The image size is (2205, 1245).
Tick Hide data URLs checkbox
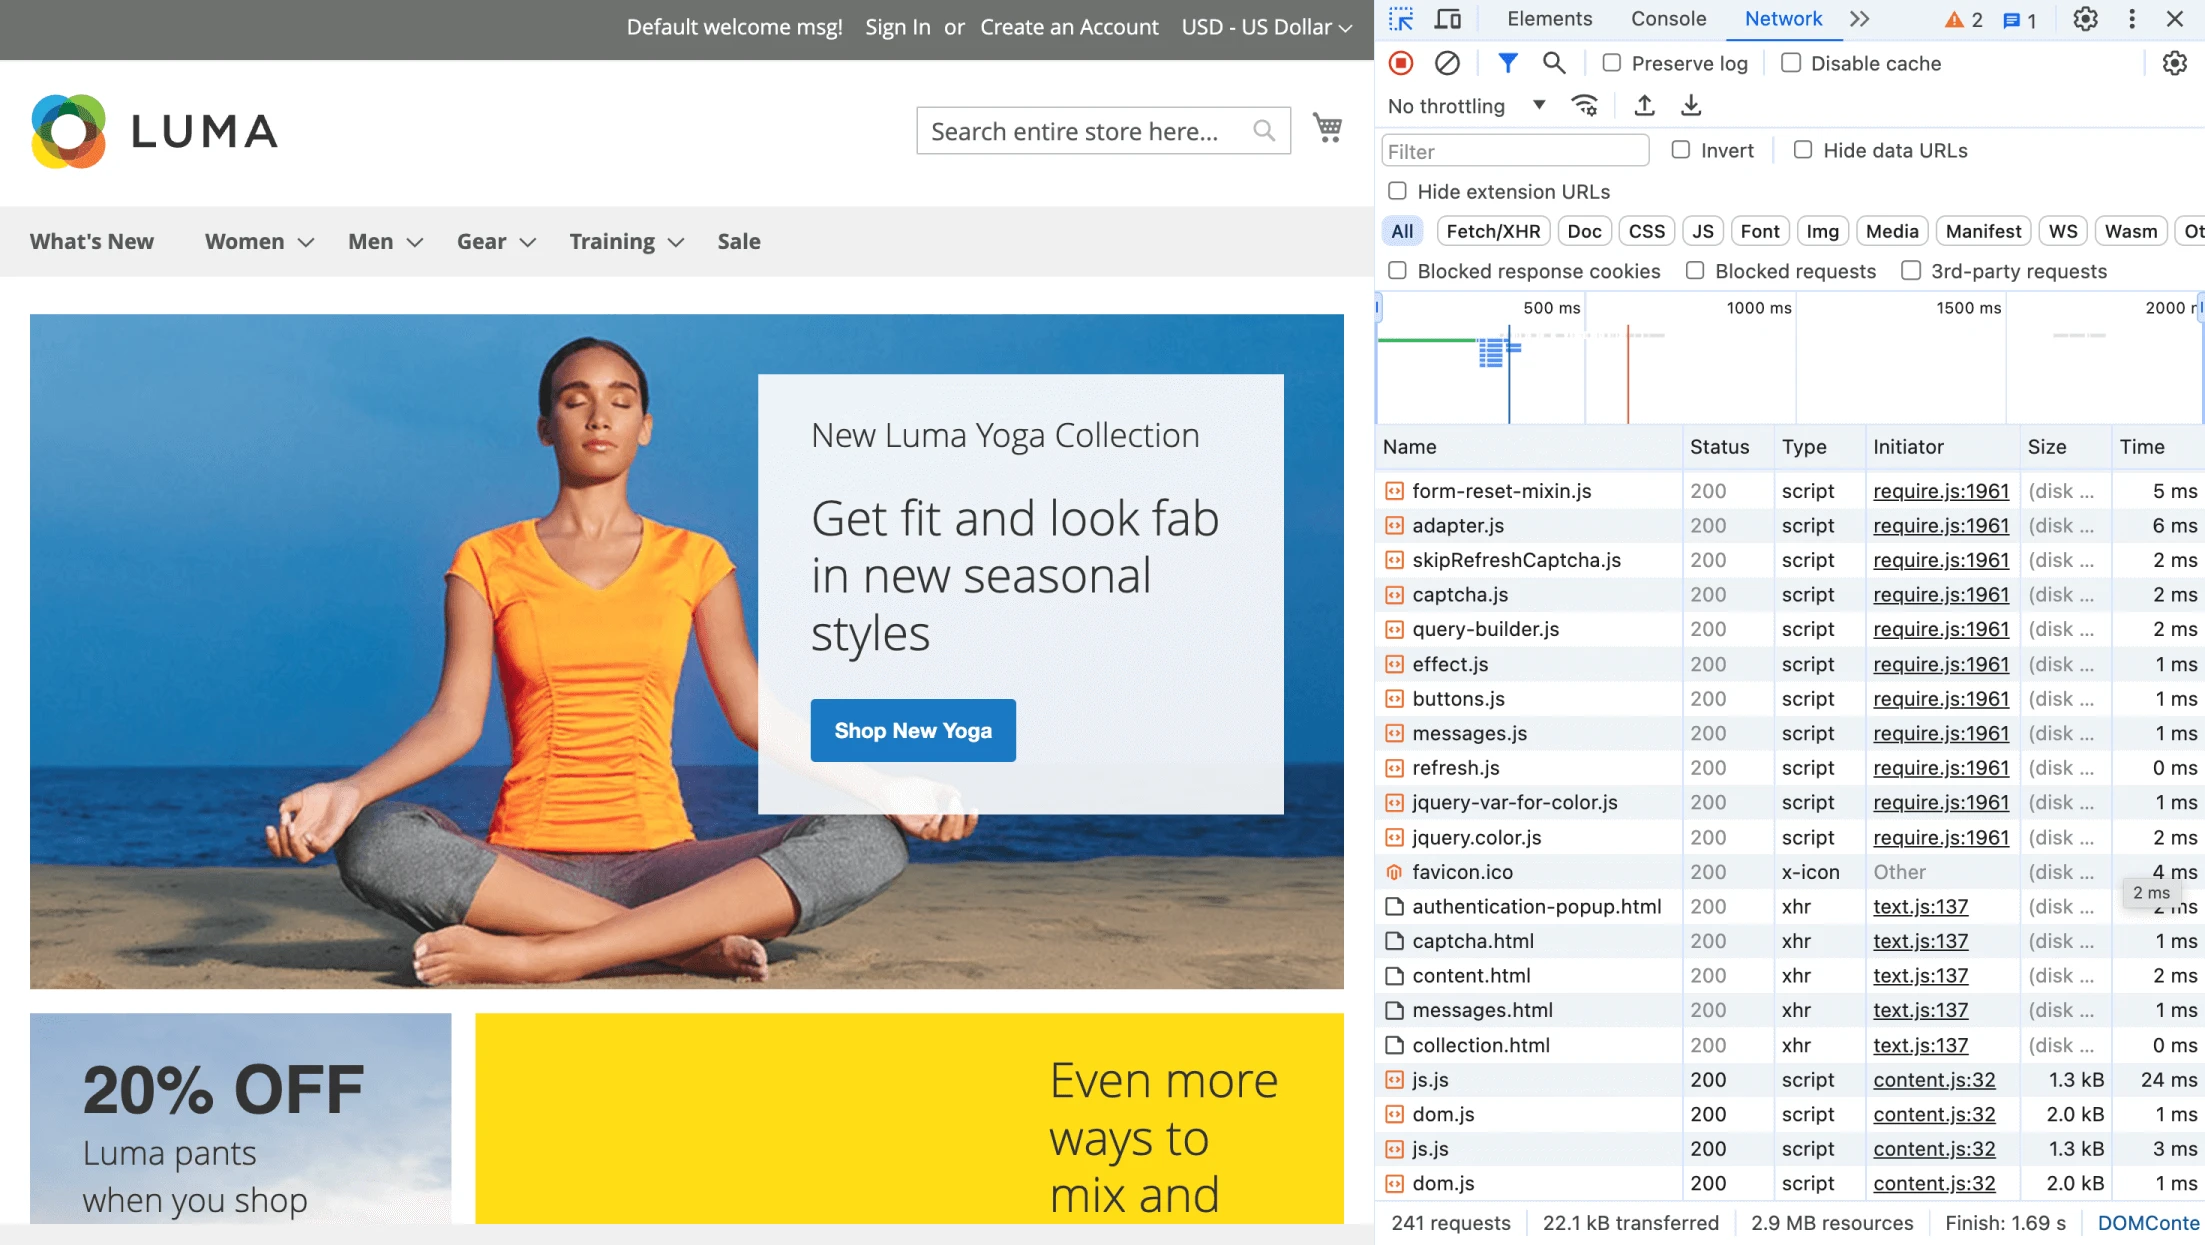(x=1803, y=150)
